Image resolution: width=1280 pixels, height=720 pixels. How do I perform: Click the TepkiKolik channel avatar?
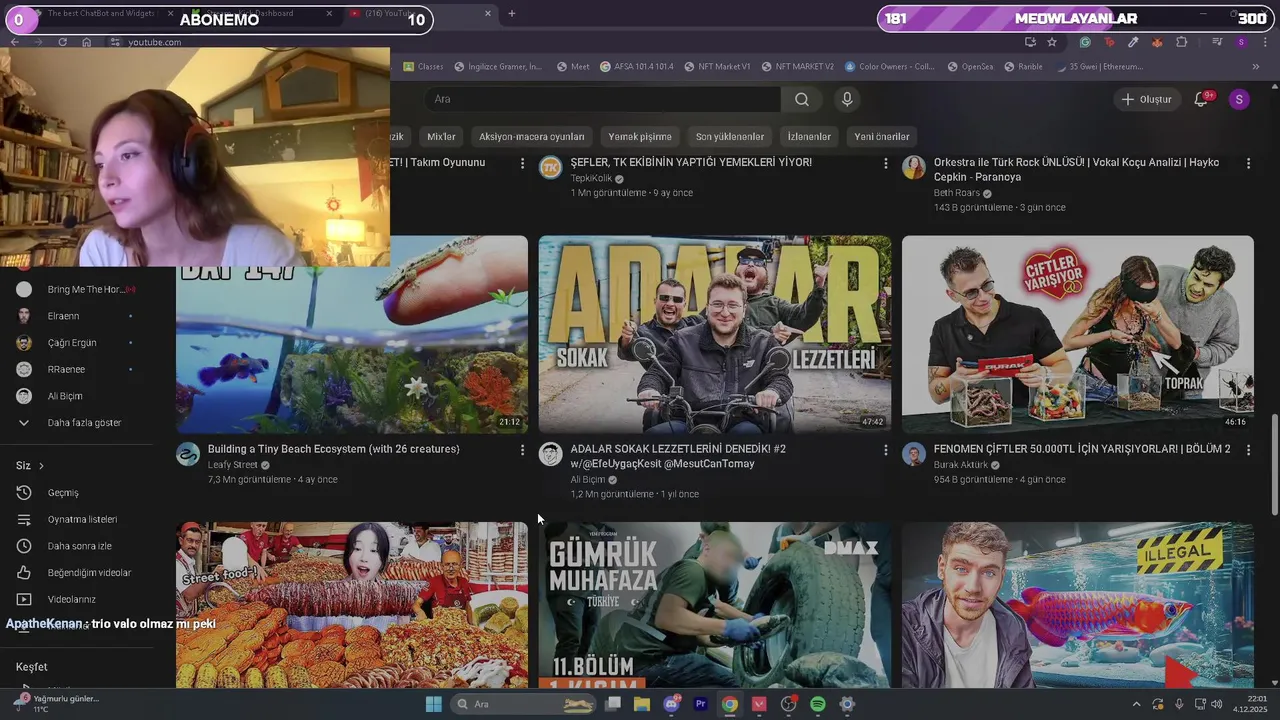[x=551, y=167]
